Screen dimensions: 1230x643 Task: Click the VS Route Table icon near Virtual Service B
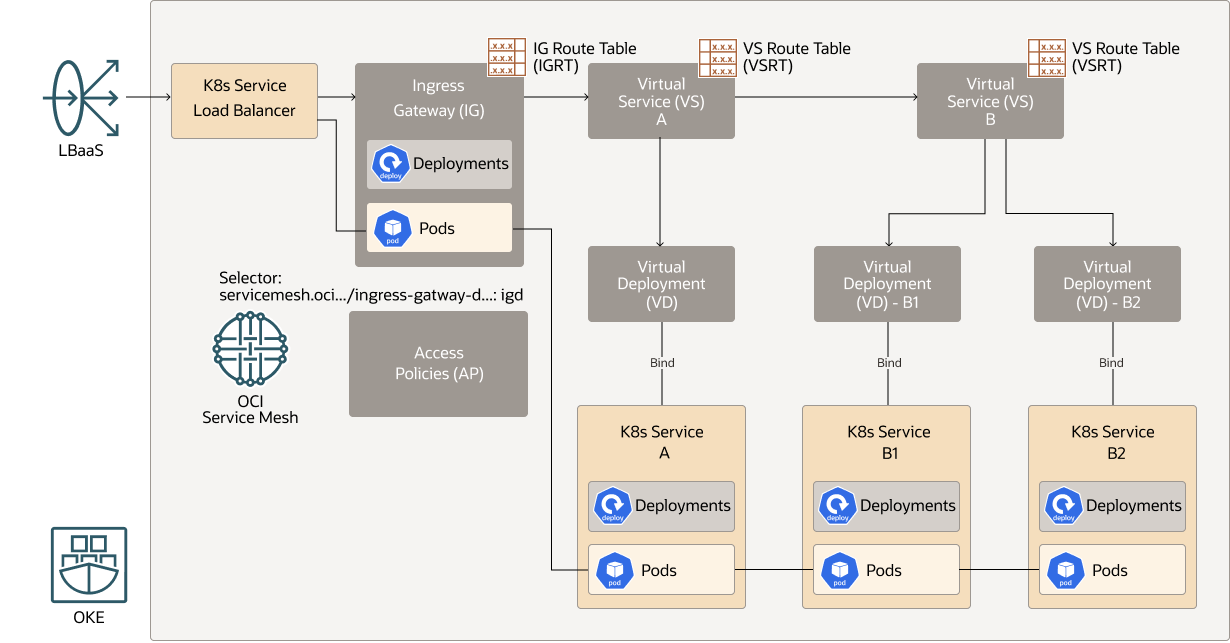1047,57
